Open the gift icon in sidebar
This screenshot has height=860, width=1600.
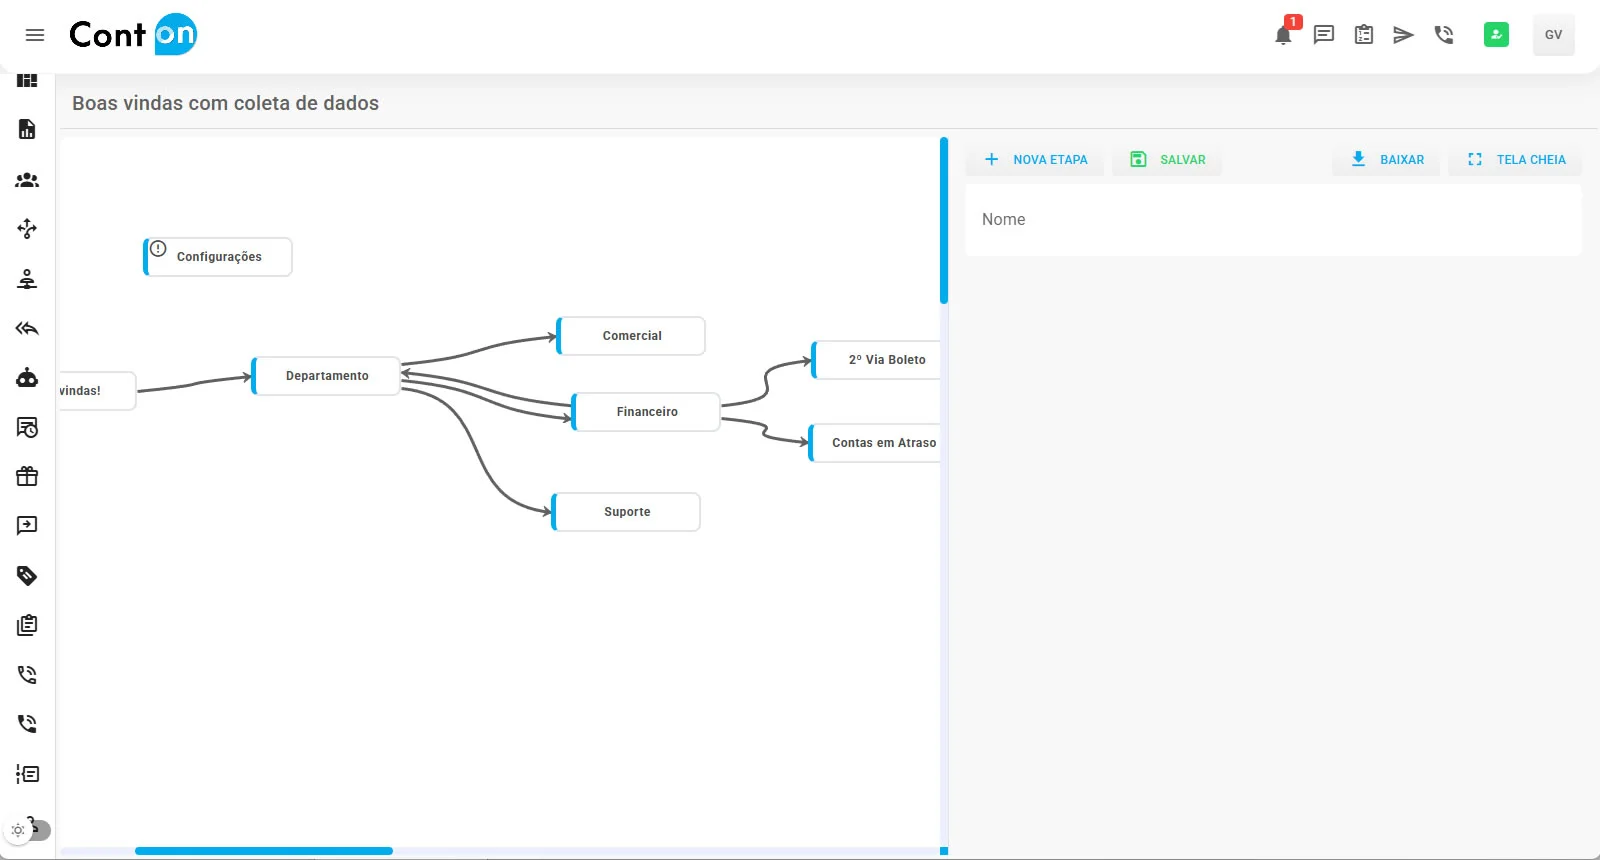tap(27, 476)
